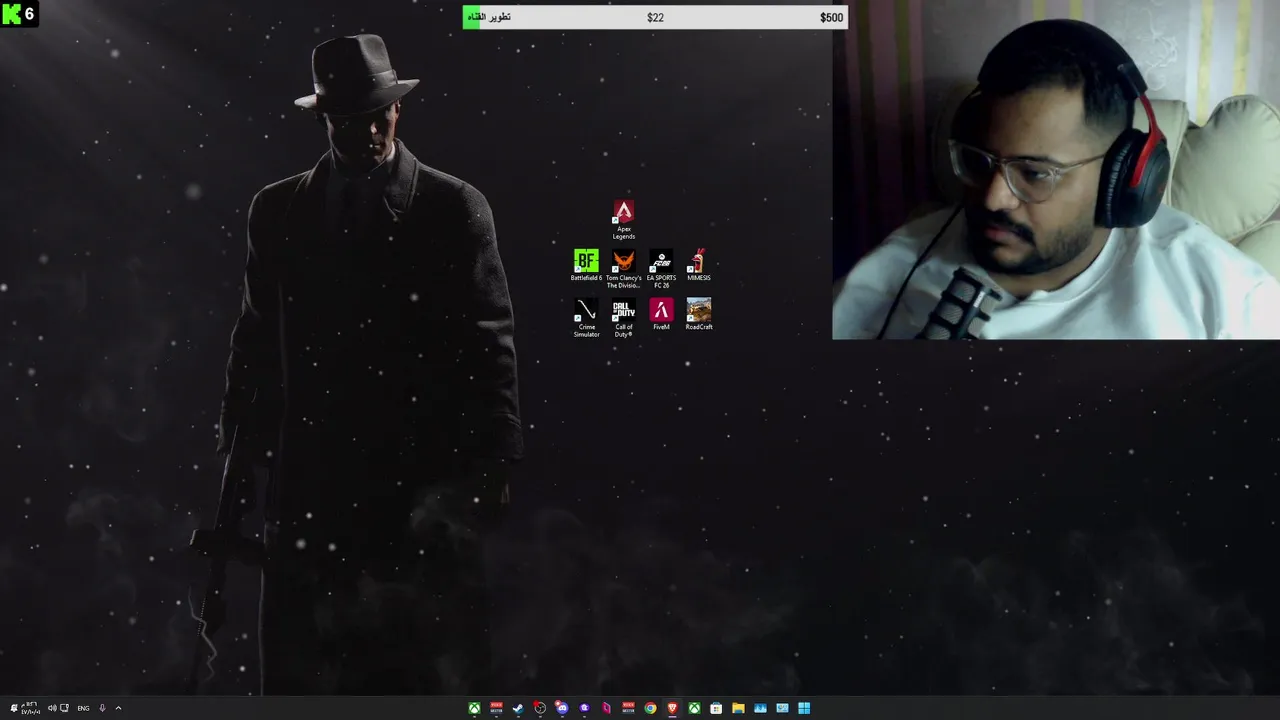The height and width of the screenshot is (720, 1280).
Task: Open Steam from the taskbar
Action: click(518, 708)
